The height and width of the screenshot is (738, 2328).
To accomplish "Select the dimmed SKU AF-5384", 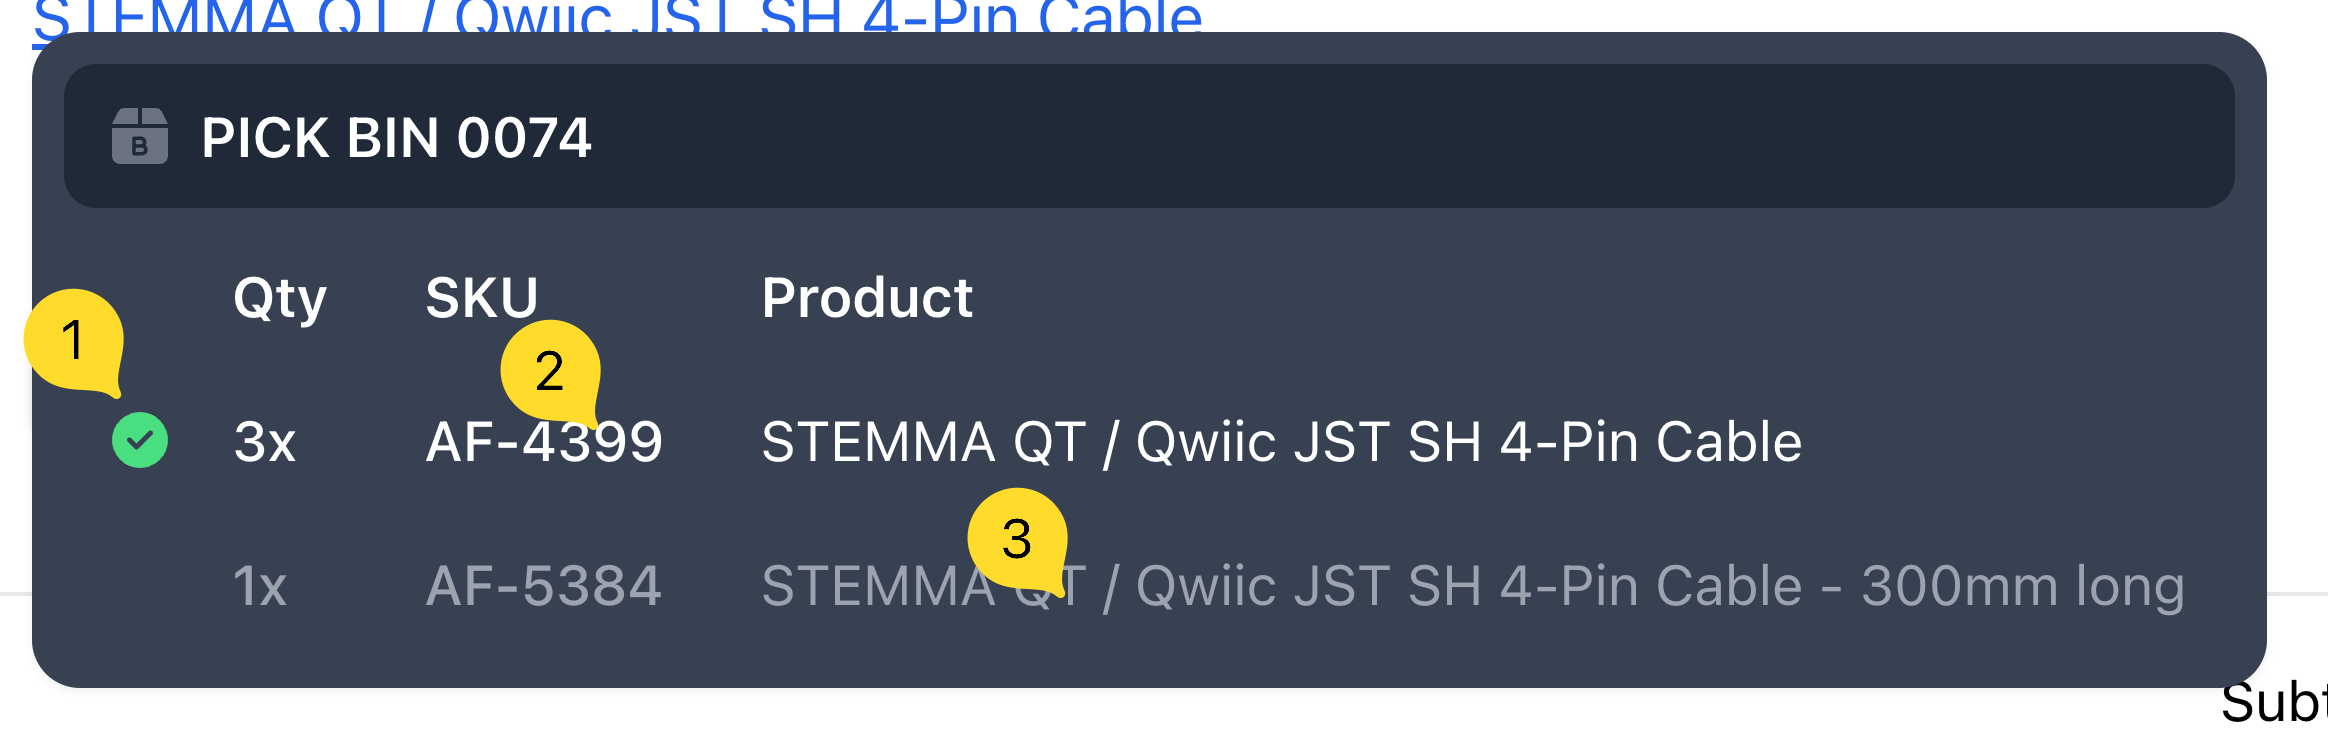I will click(x=543, y=586).
